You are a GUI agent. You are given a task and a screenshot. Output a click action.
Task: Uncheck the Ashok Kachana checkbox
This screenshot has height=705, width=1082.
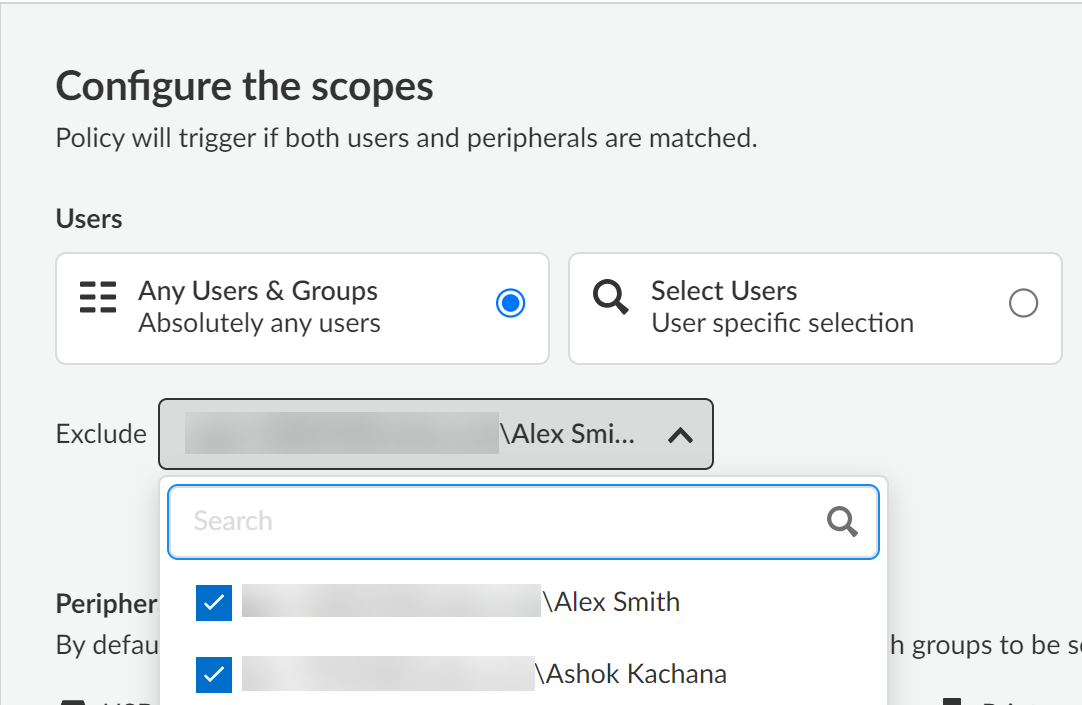tap(215, 675)
